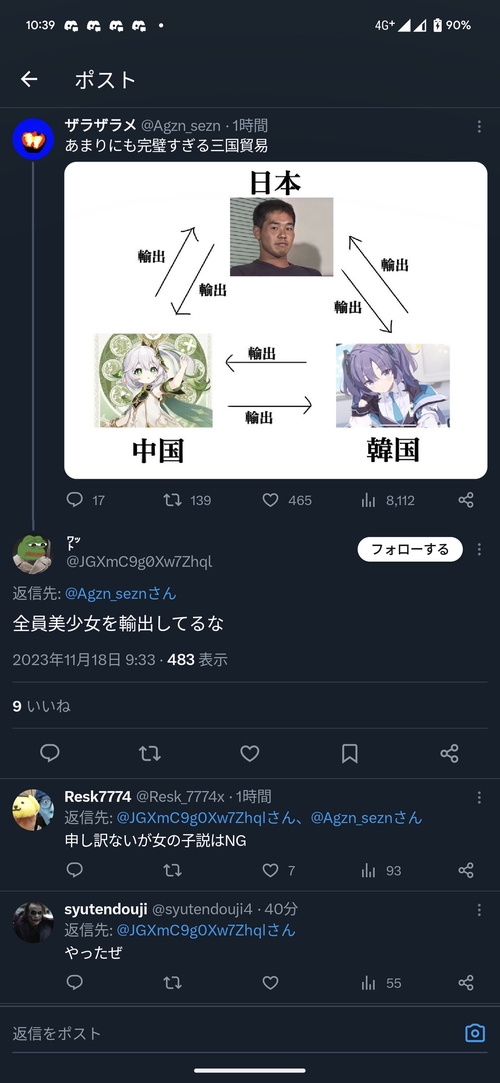Image resolution: width=500 pixels, height=1083 pixels.
Task: Open the @Agzn_seznさん reply-to link
Action: (x=121, y=593)
